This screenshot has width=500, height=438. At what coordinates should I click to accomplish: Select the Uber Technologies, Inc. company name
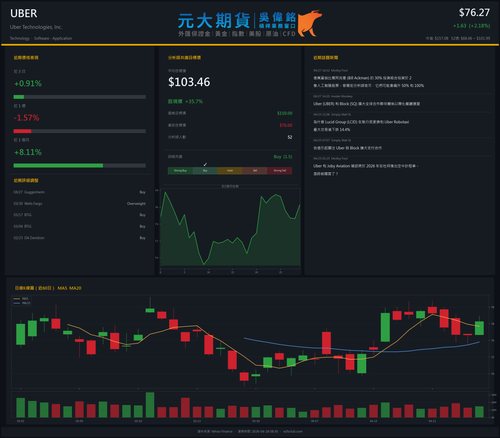coord(36,27)
